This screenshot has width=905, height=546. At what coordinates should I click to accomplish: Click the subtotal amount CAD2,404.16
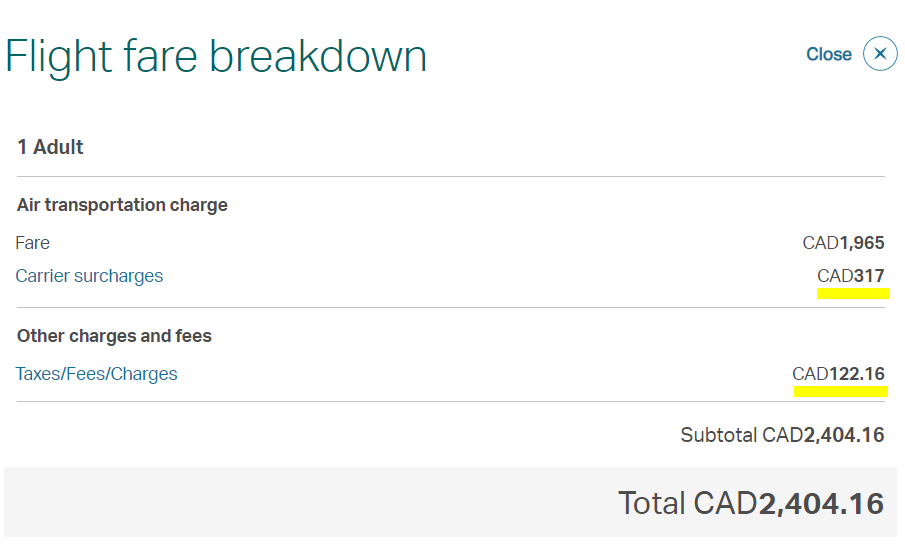823,435
